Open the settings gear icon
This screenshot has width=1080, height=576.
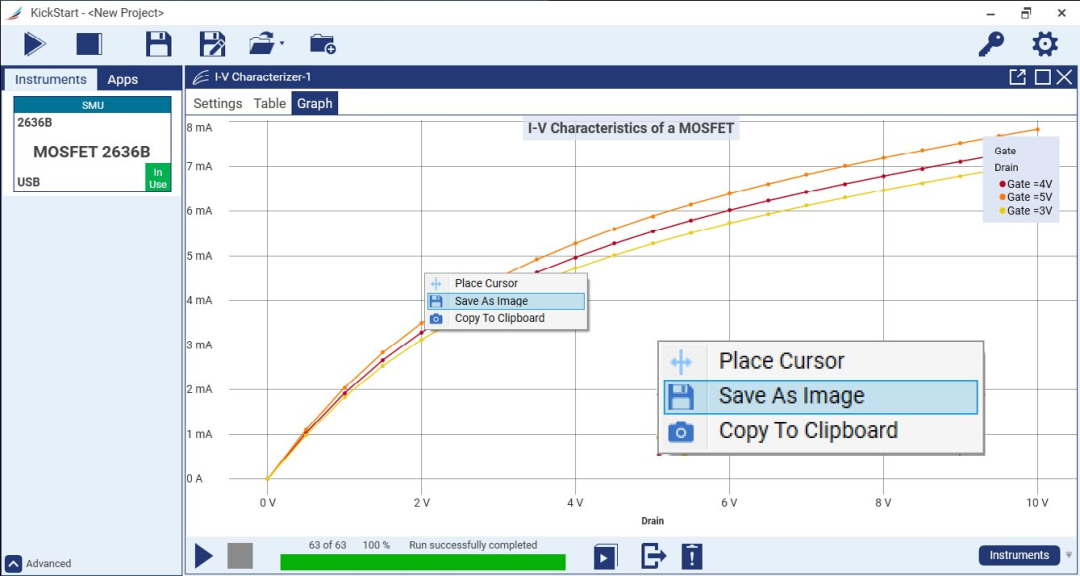(x=1045, y=44)
